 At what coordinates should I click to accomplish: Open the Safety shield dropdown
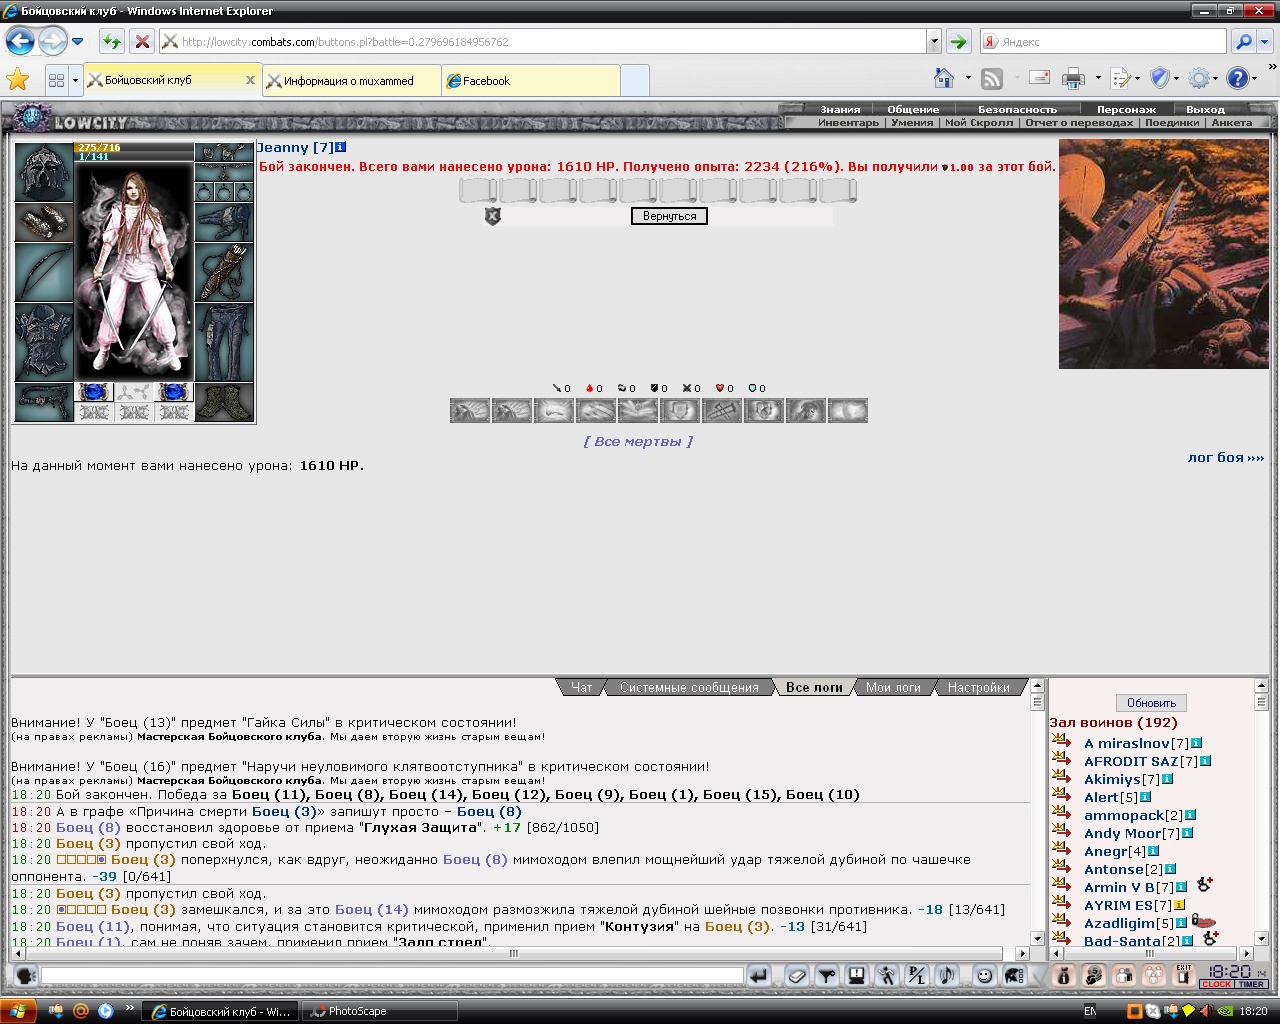(1165, 78)
